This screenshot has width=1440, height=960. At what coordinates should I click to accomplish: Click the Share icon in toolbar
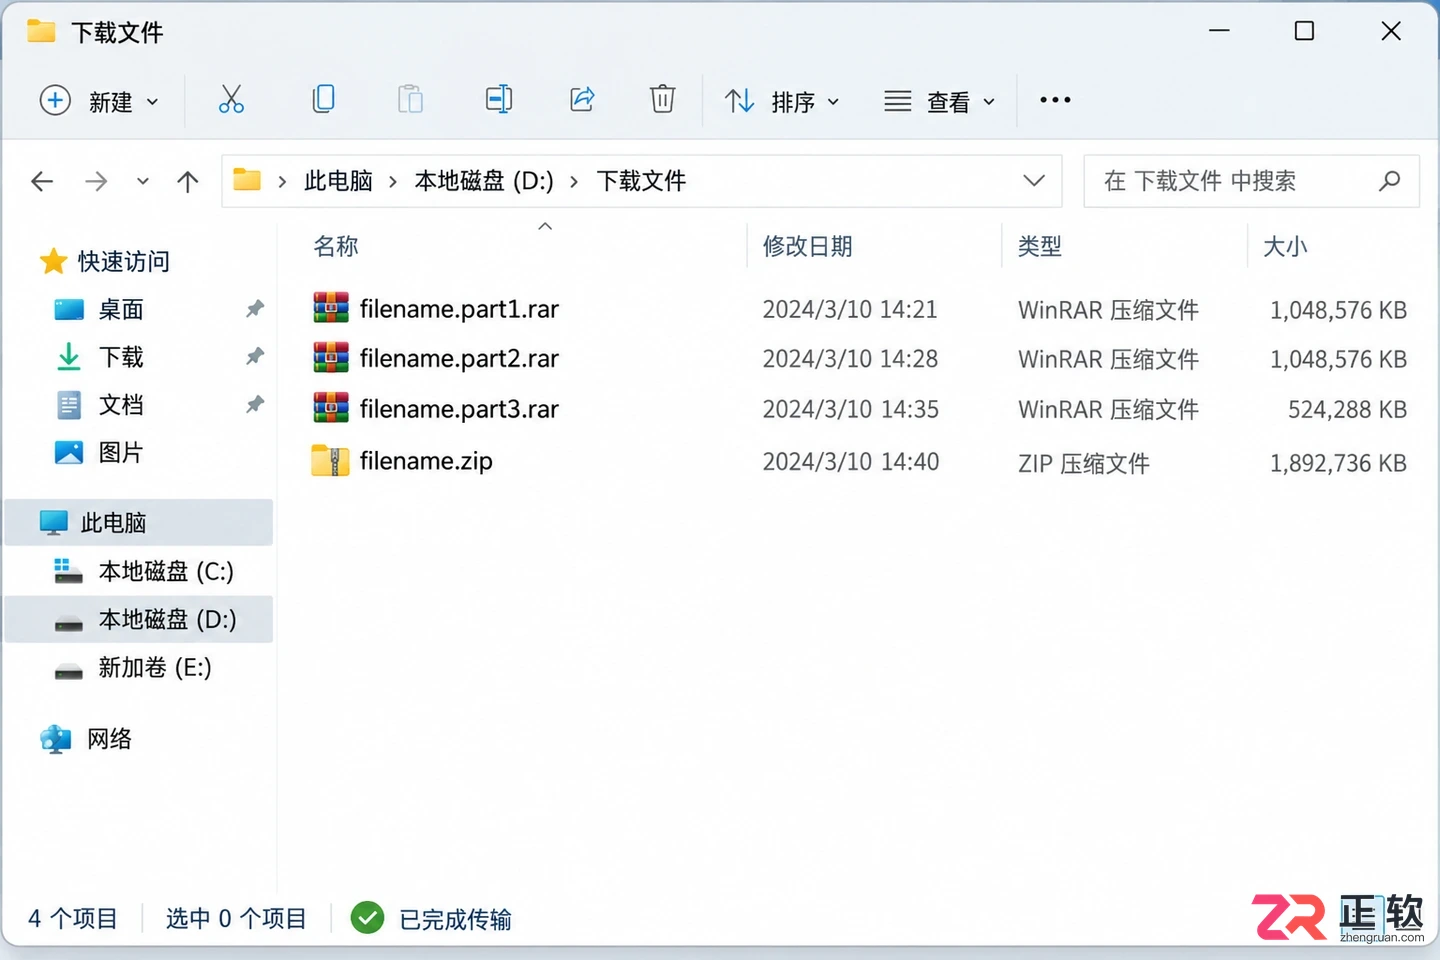(582, 99)
